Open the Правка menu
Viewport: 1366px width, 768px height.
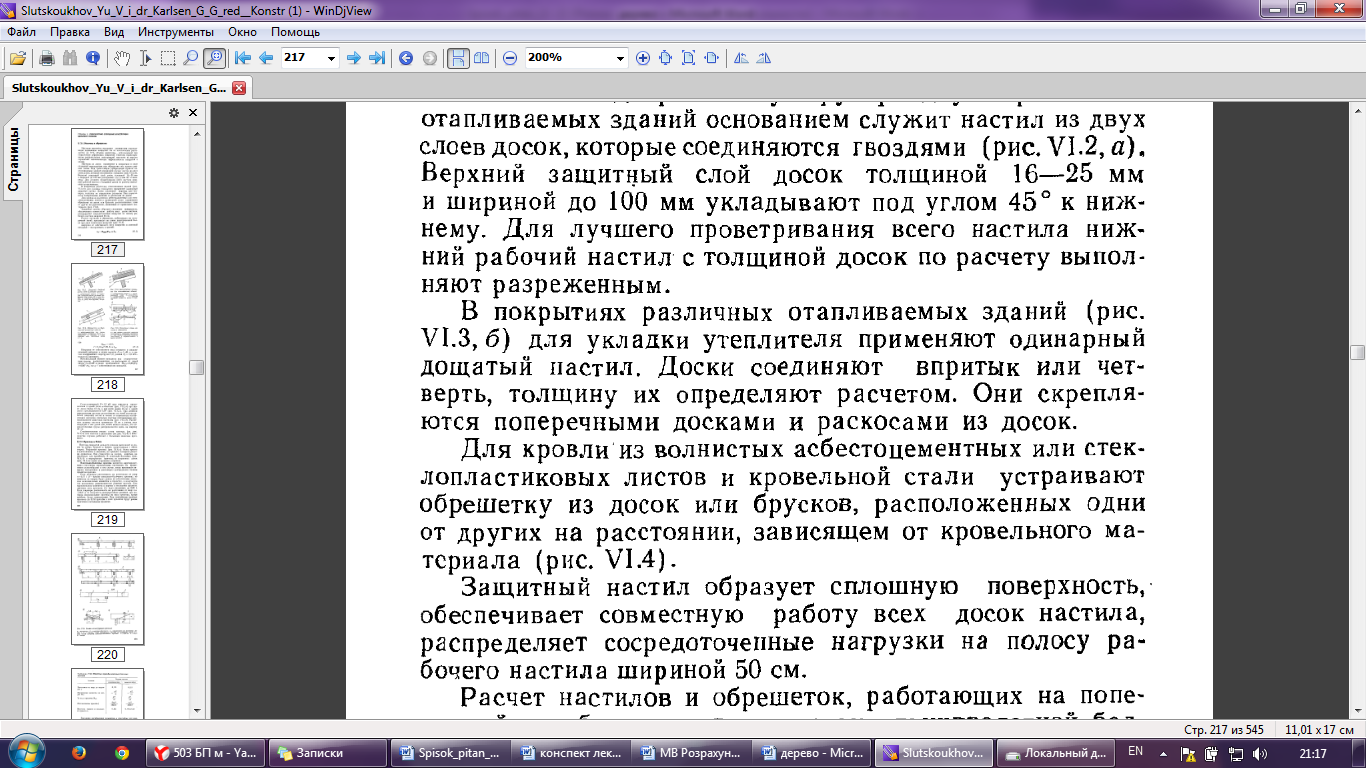[70, 32]
